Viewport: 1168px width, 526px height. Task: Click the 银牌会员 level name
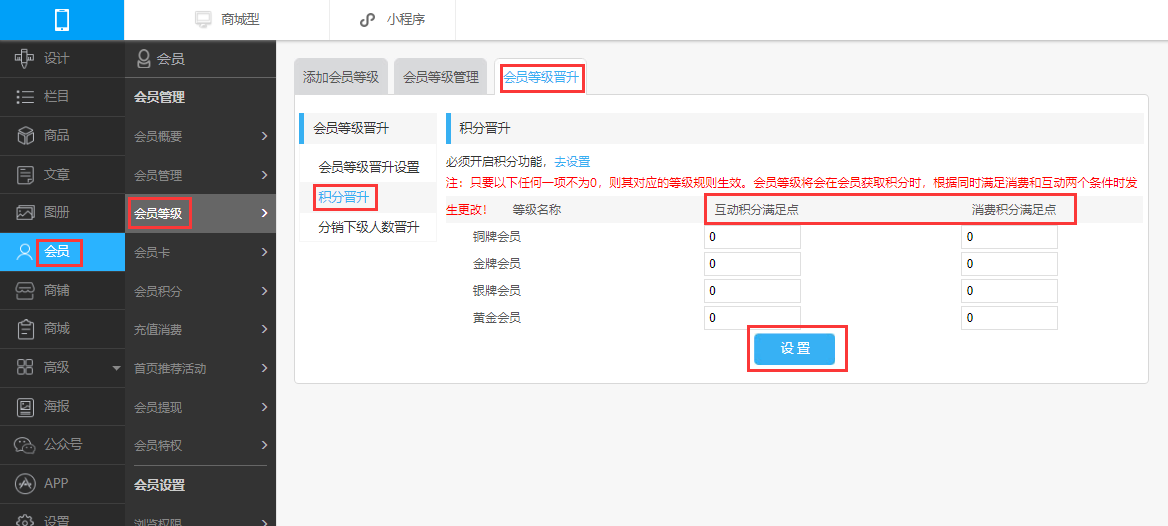coord(496,291)
